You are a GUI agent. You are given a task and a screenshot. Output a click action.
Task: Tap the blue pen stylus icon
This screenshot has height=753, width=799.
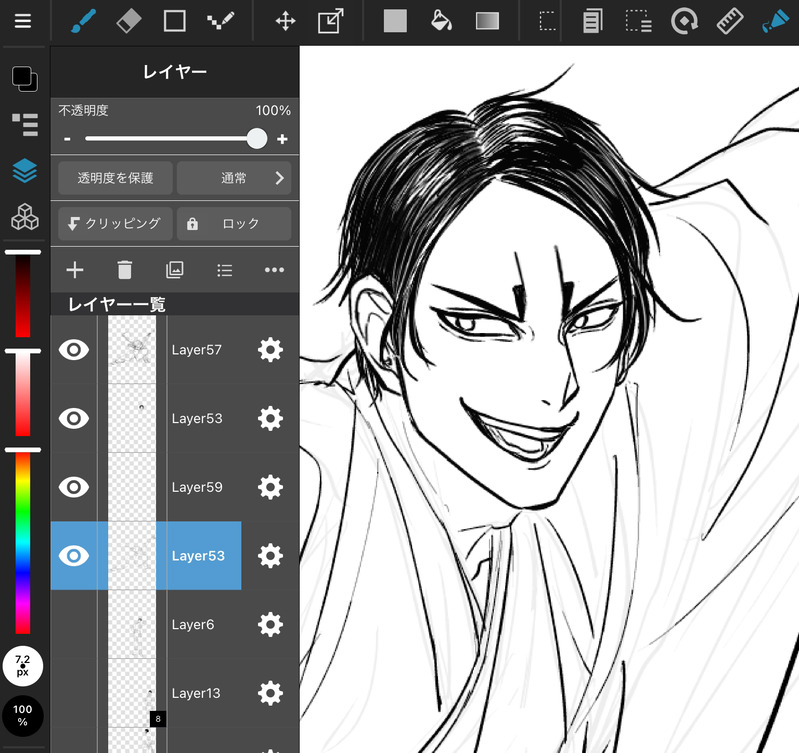(x=775, y=21)
